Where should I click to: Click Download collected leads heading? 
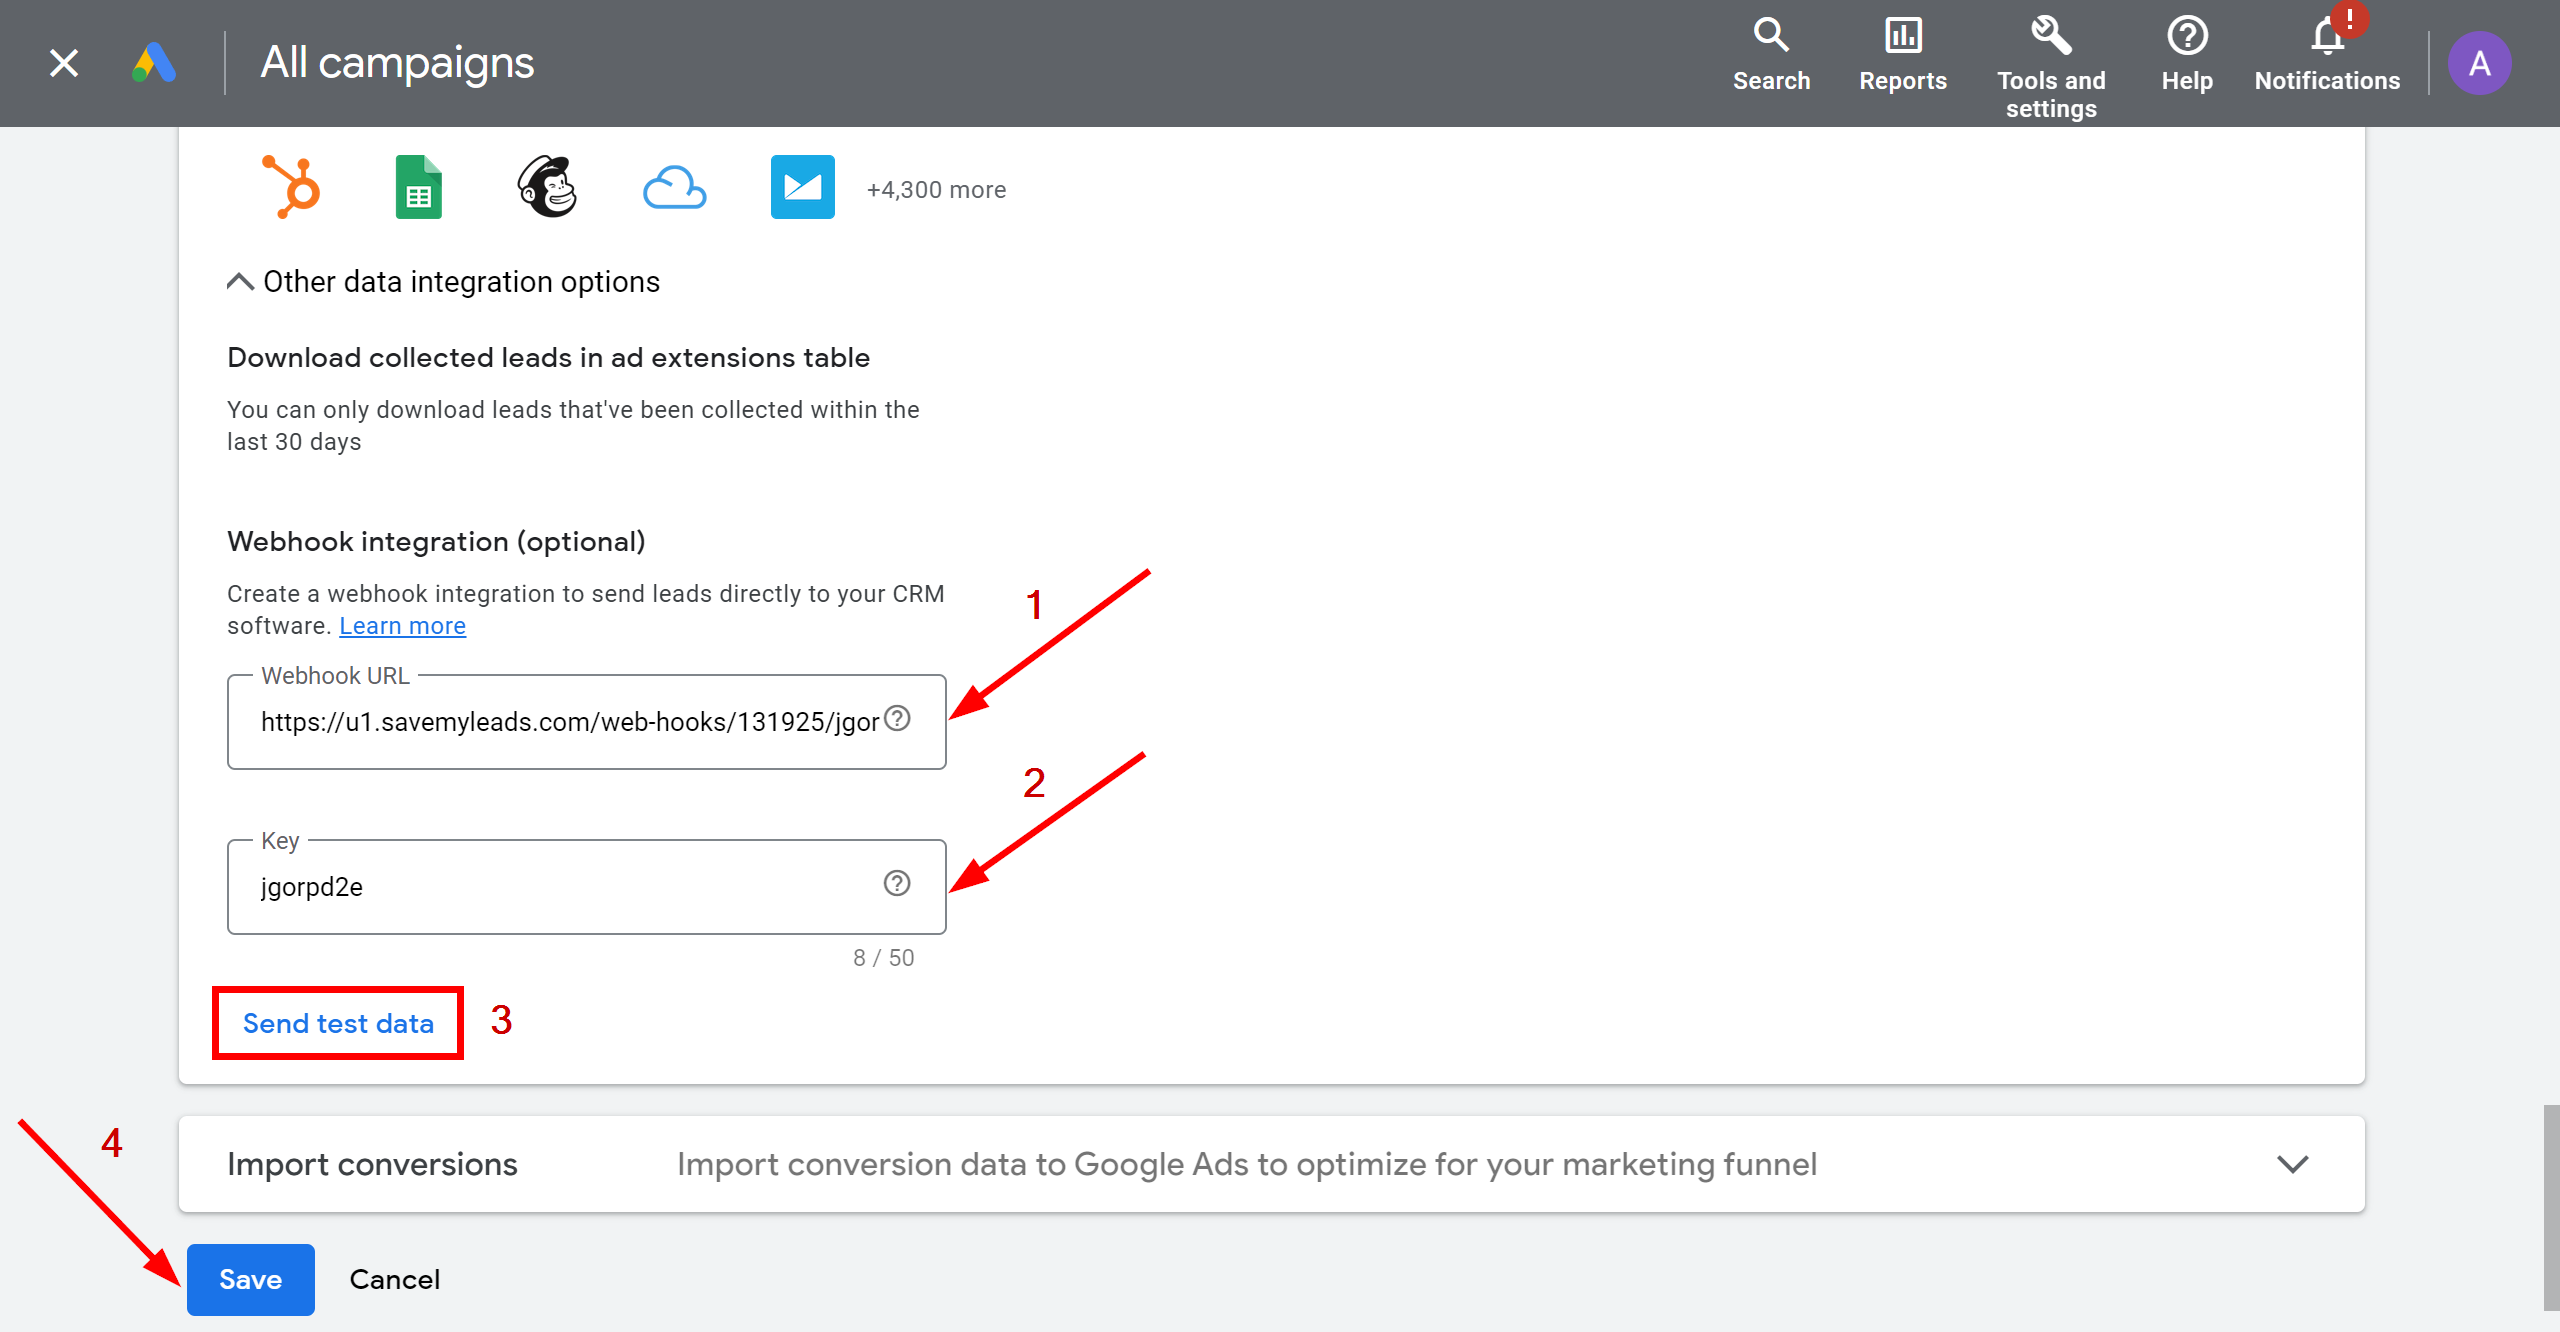point(548,358)
